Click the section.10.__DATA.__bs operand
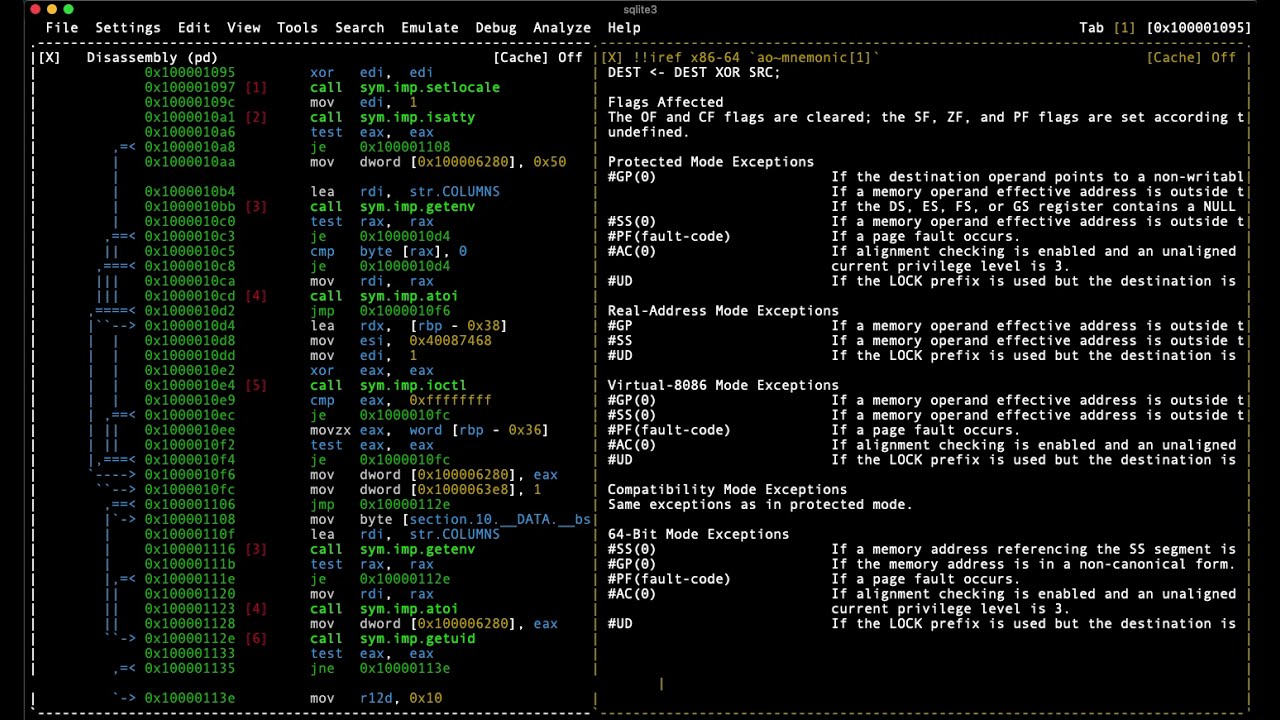 [501, 520]
